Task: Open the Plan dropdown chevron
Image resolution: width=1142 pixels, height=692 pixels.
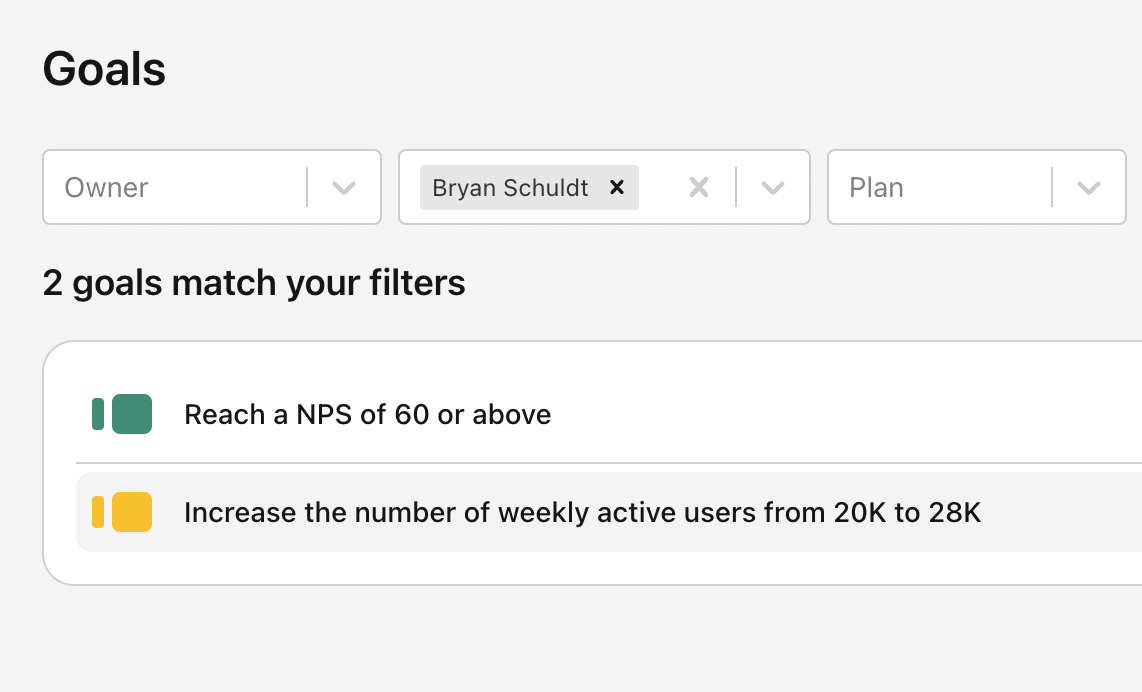Action: tap(1089, 187)
